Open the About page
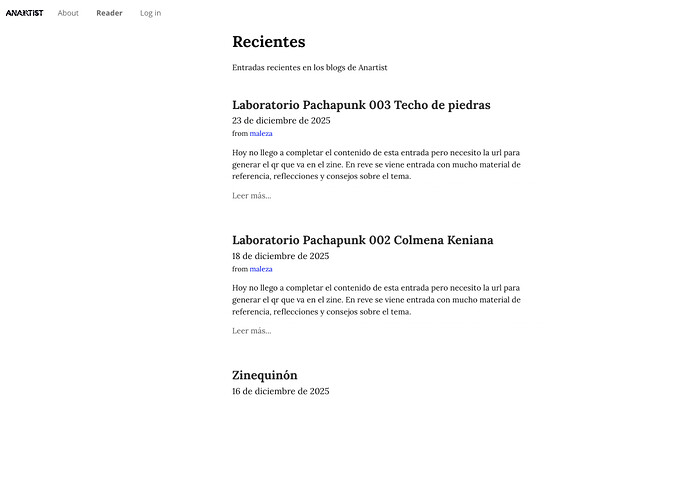This screenshot has width=690, height=498. pyautogui.click(x=68, y=13)
